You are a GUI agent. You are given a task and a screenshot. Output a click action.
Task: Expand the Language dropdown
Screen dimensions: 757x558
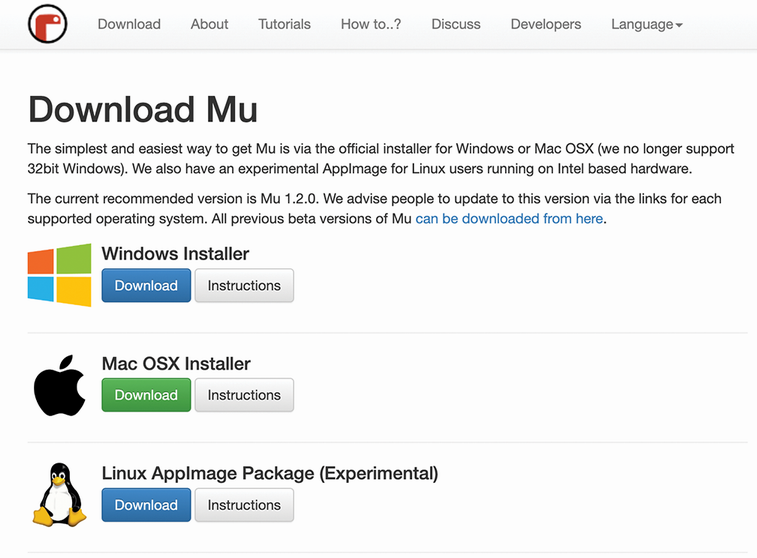click(647, 24)
